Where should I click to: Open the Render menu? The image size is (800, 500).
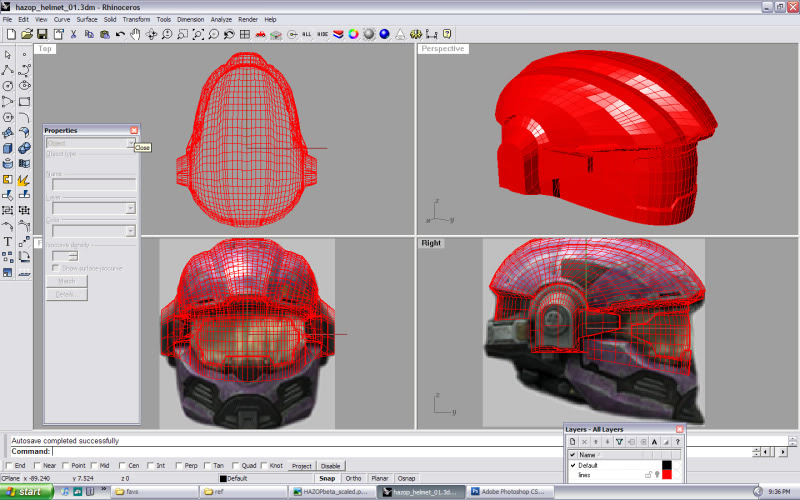tap(248, 19)
